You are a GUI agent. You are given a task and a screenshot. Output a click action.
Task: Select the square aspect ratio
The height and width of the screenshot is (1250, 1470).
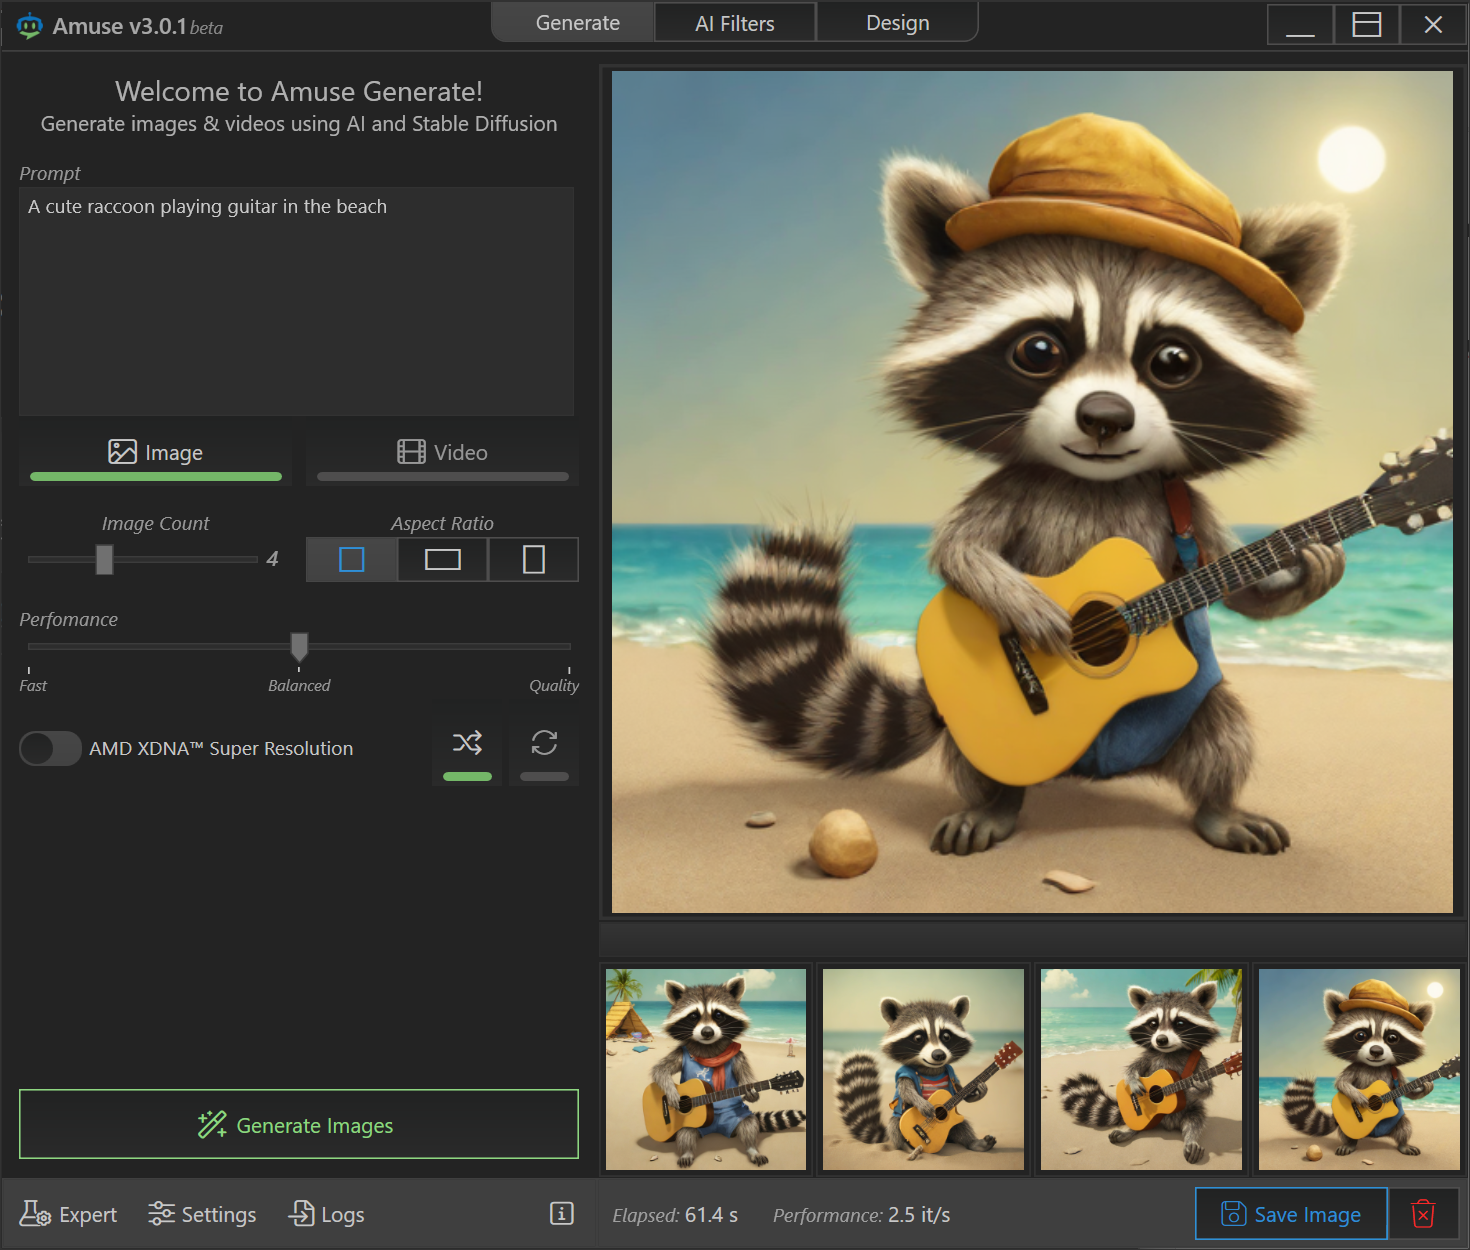[352, 559]
